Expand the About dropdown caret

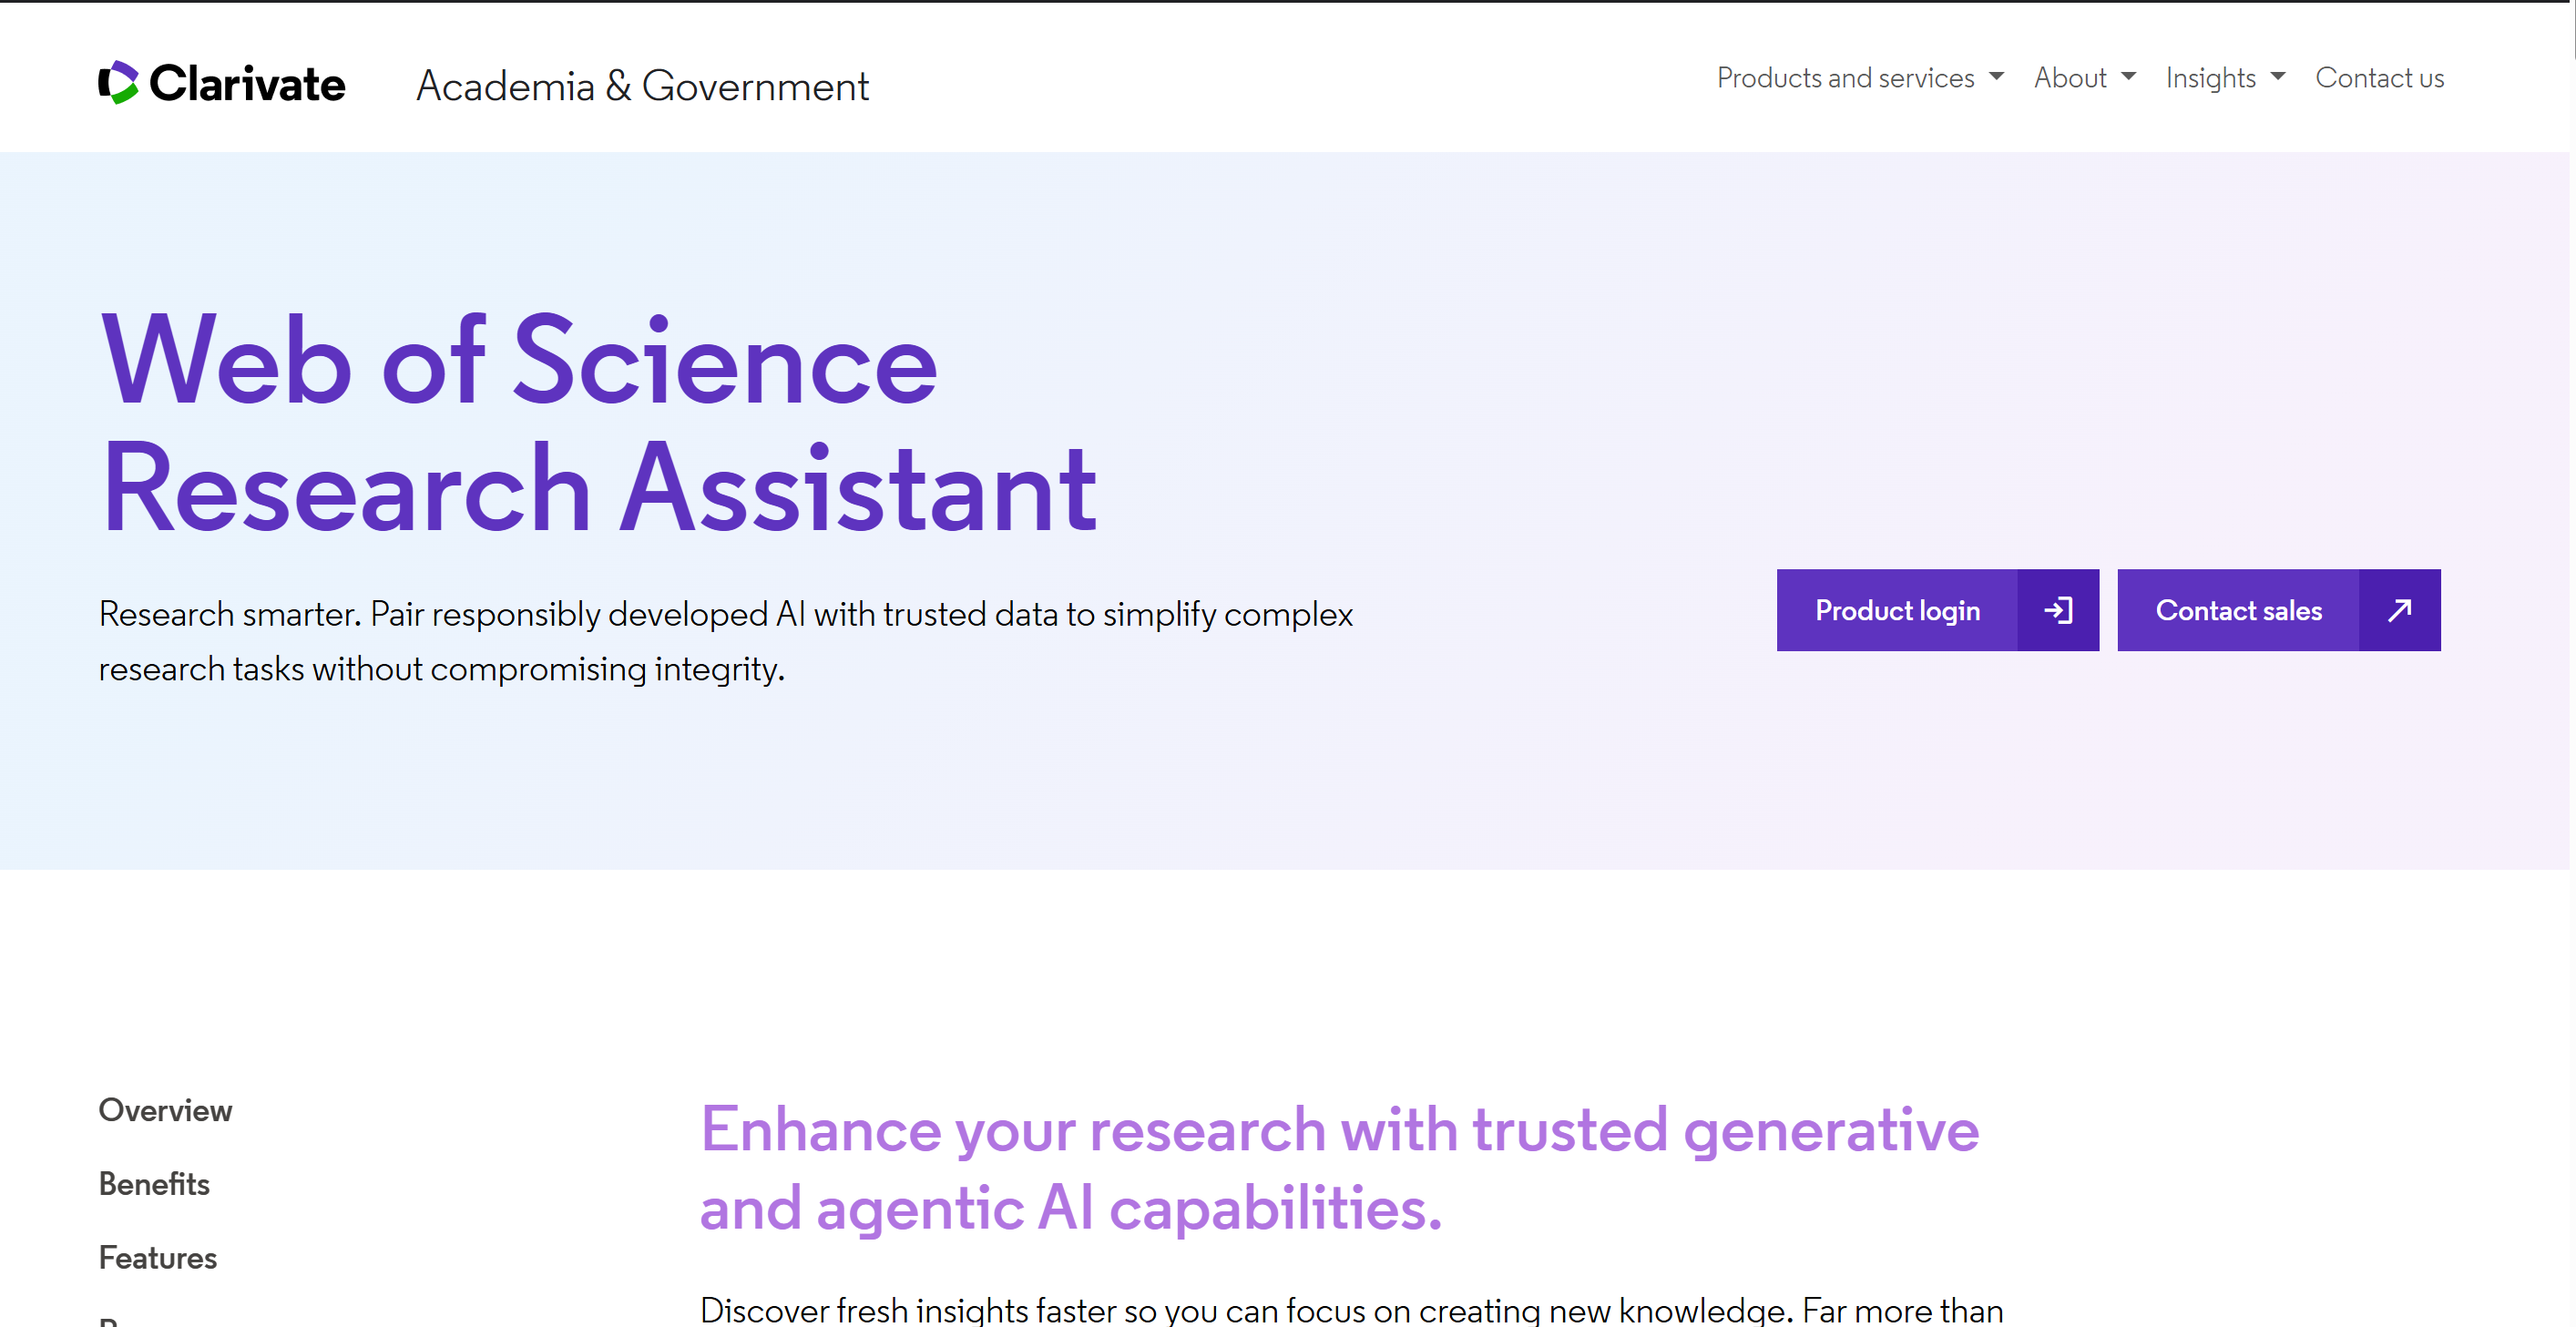point(2128,77)
